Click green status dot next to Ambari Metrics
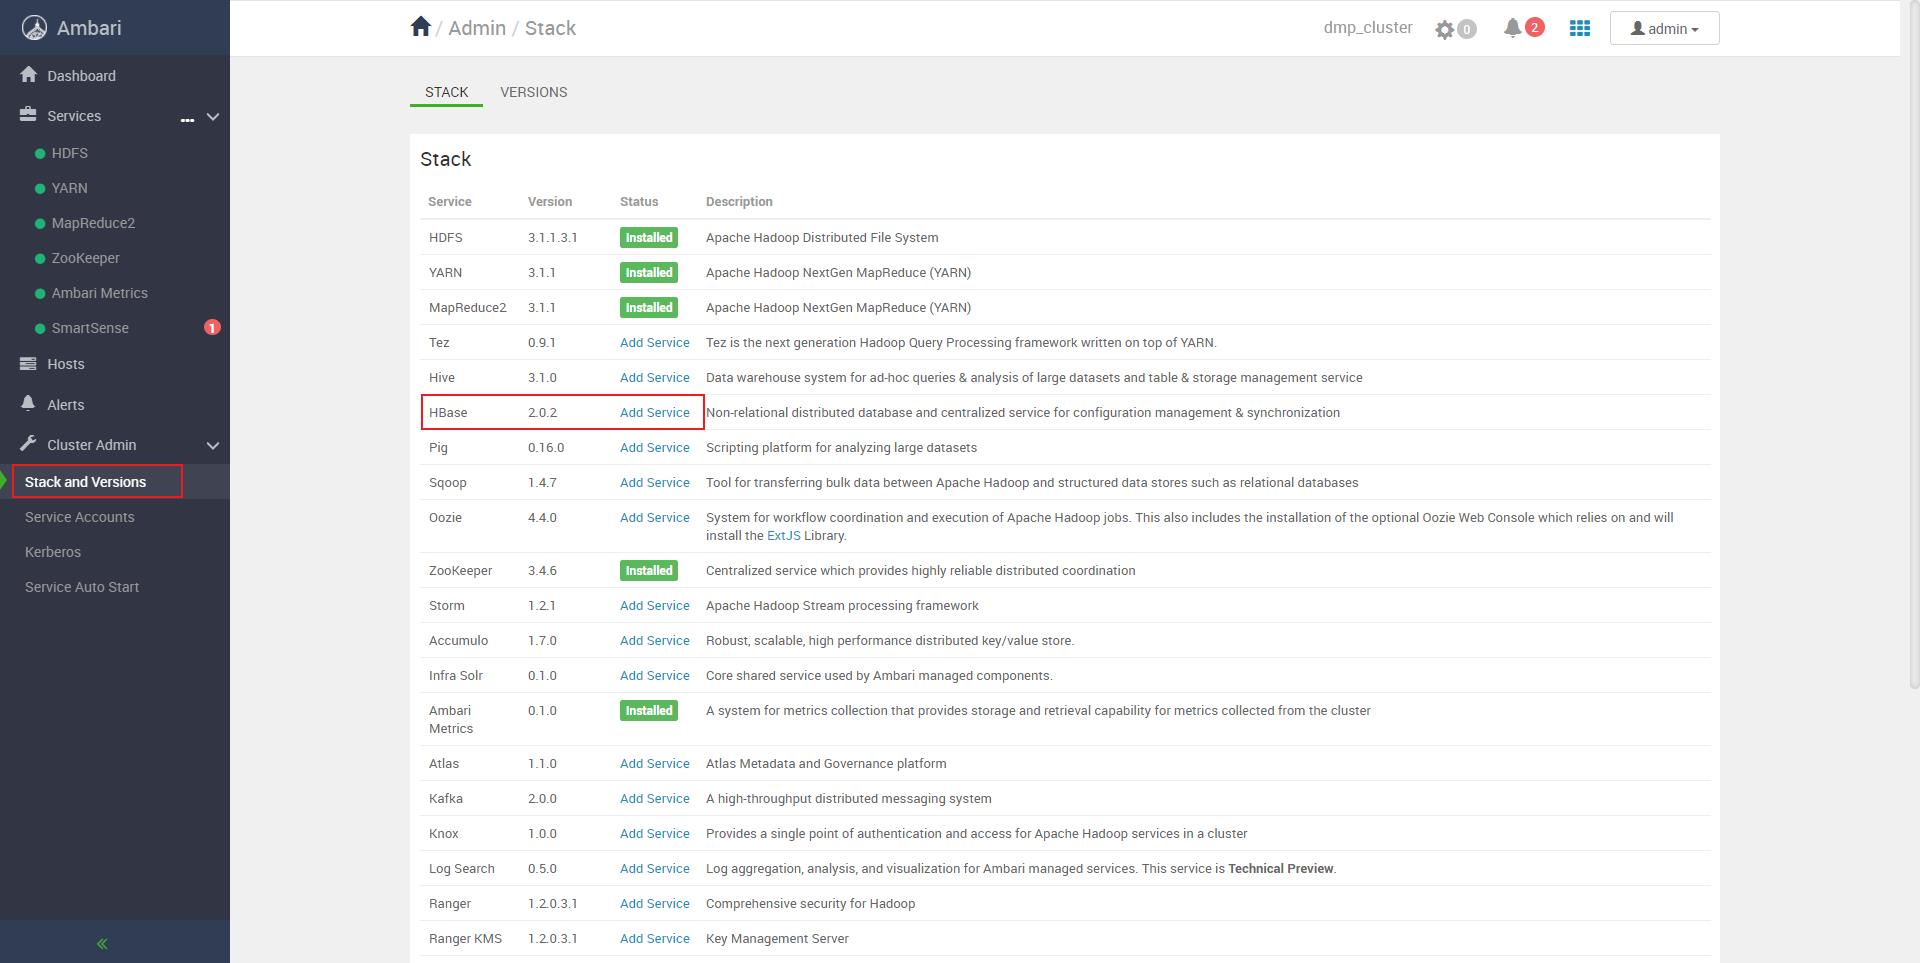The image size is (1920, 963). pyautogui.click(x=40, y=294)
